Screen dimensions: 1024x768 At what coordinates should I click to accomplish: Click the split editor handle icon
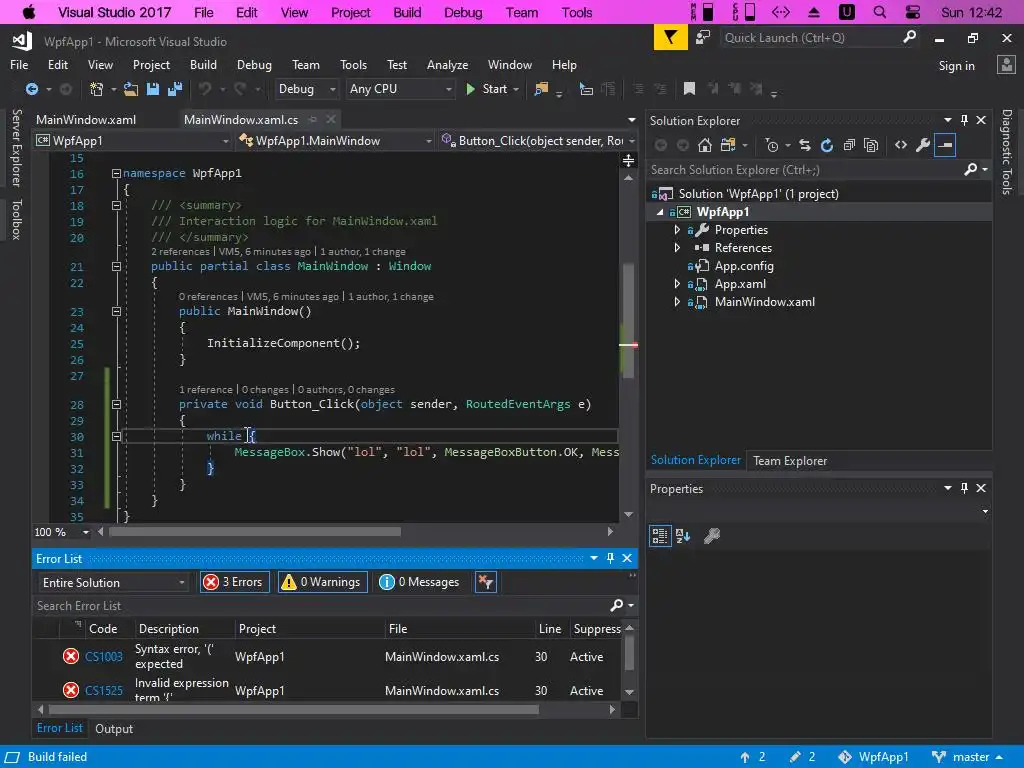[628, 160]
